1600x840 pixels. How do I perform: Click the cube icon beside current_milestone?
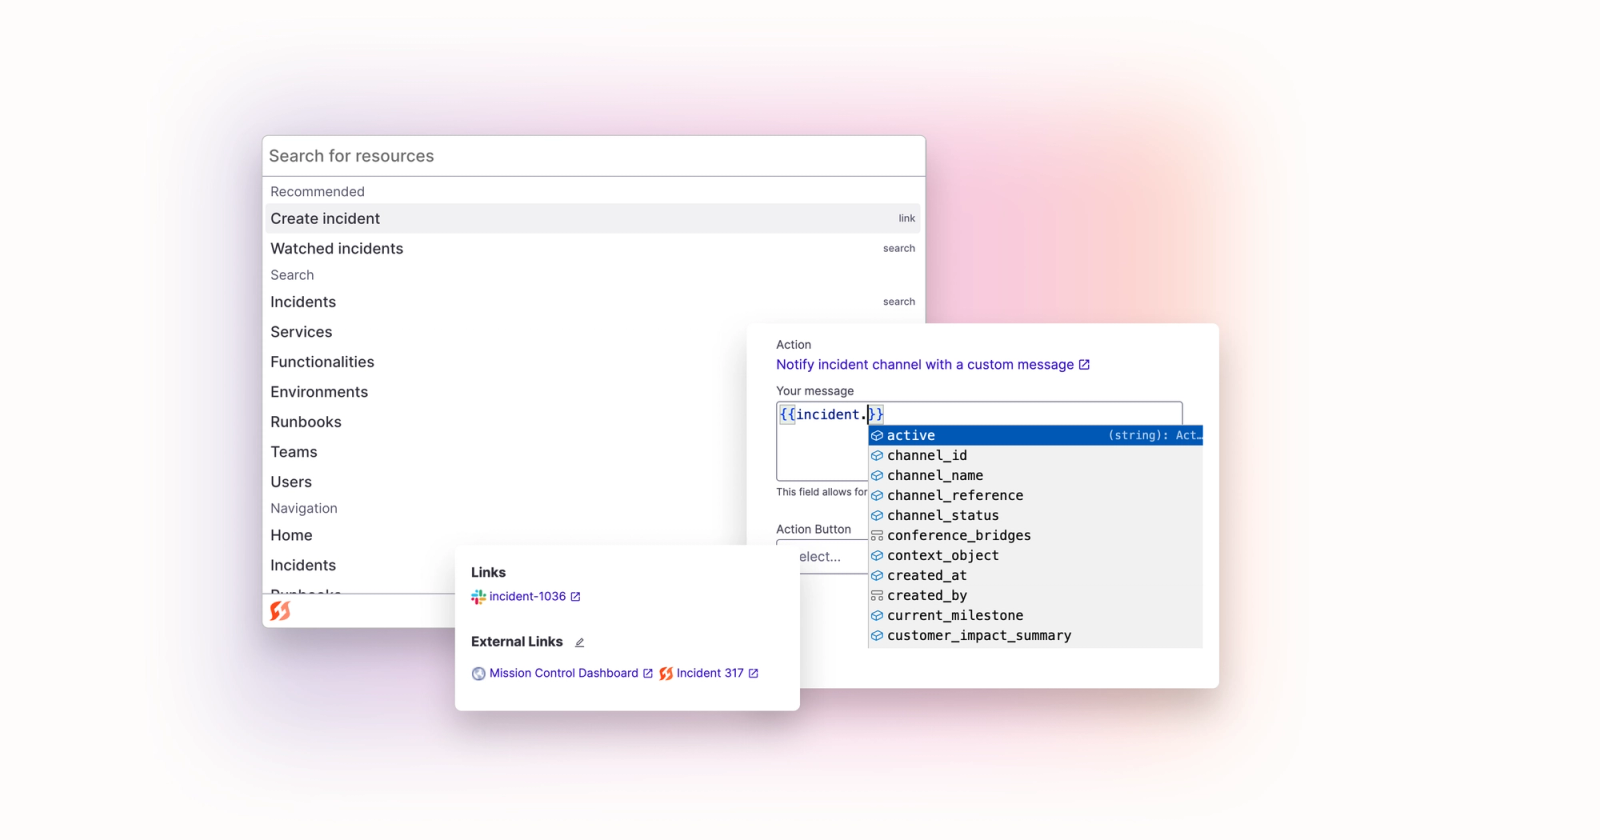point(877,616)
